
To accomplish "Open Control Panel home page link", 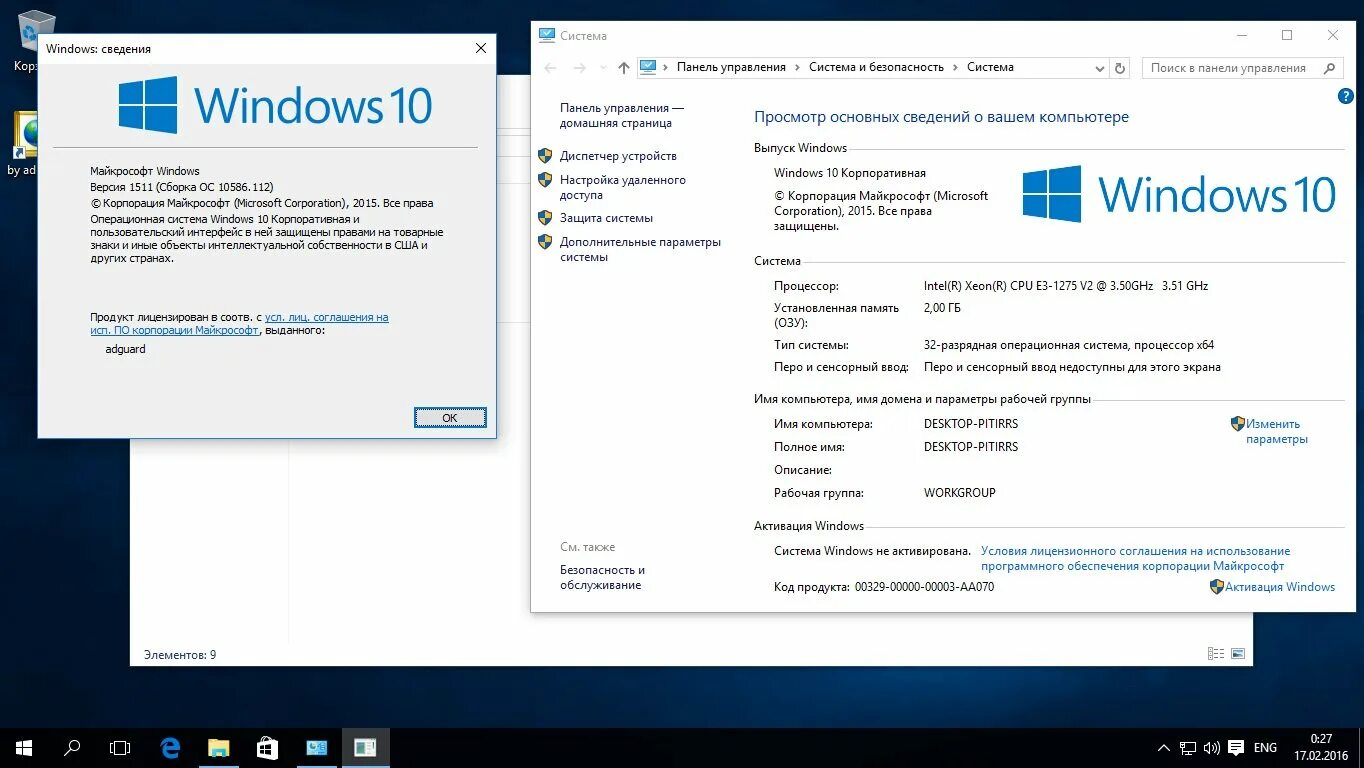I will point(622,115).
